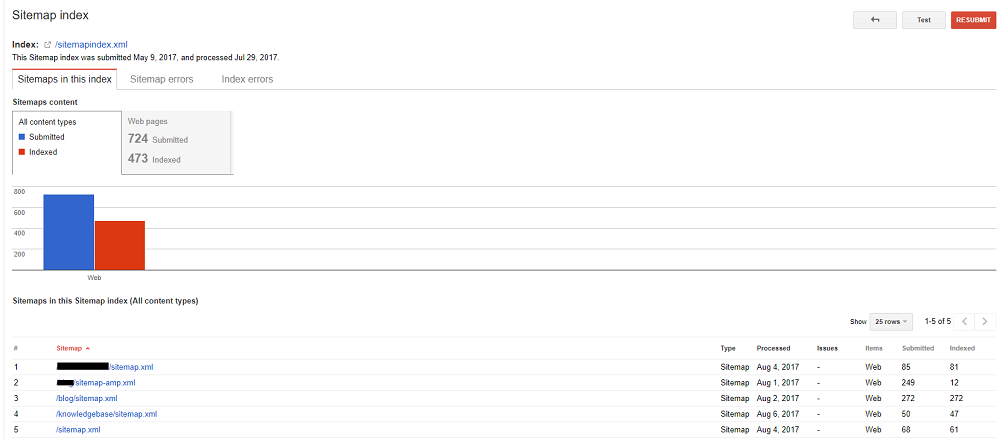1000x439 pixels.
Task: Switch to Sitemap errors tab
Action: tap(162, 79)
